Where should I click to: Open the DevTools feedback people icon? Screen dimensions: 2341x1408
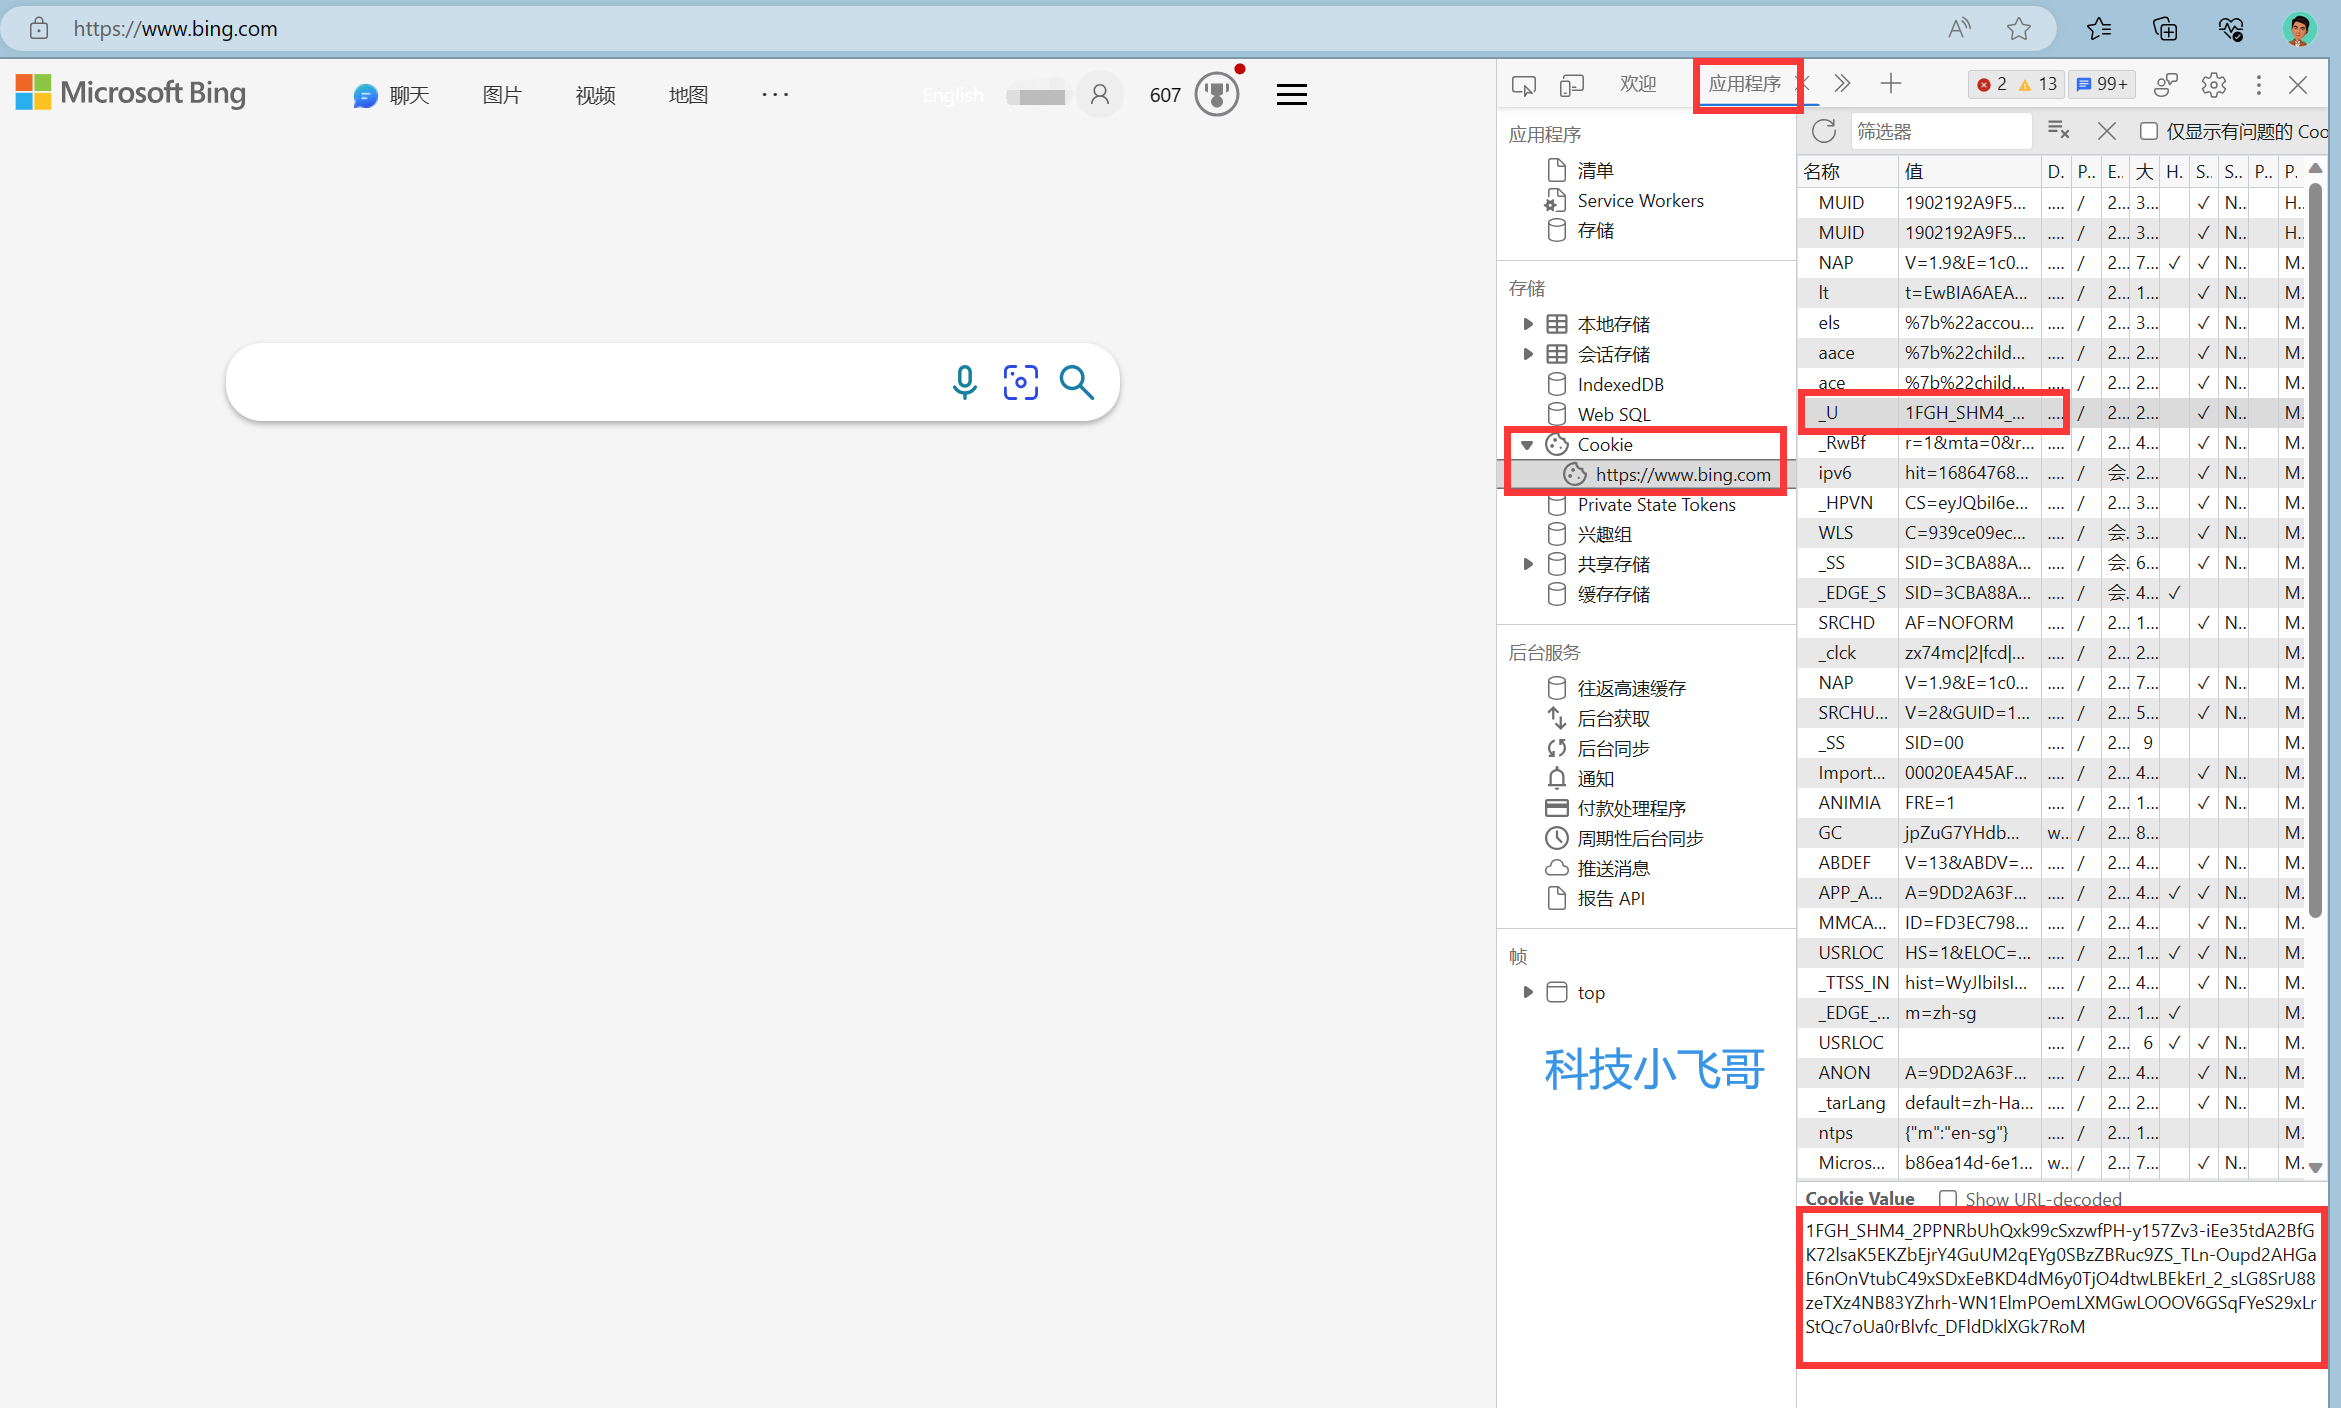tap(2165, 85)
